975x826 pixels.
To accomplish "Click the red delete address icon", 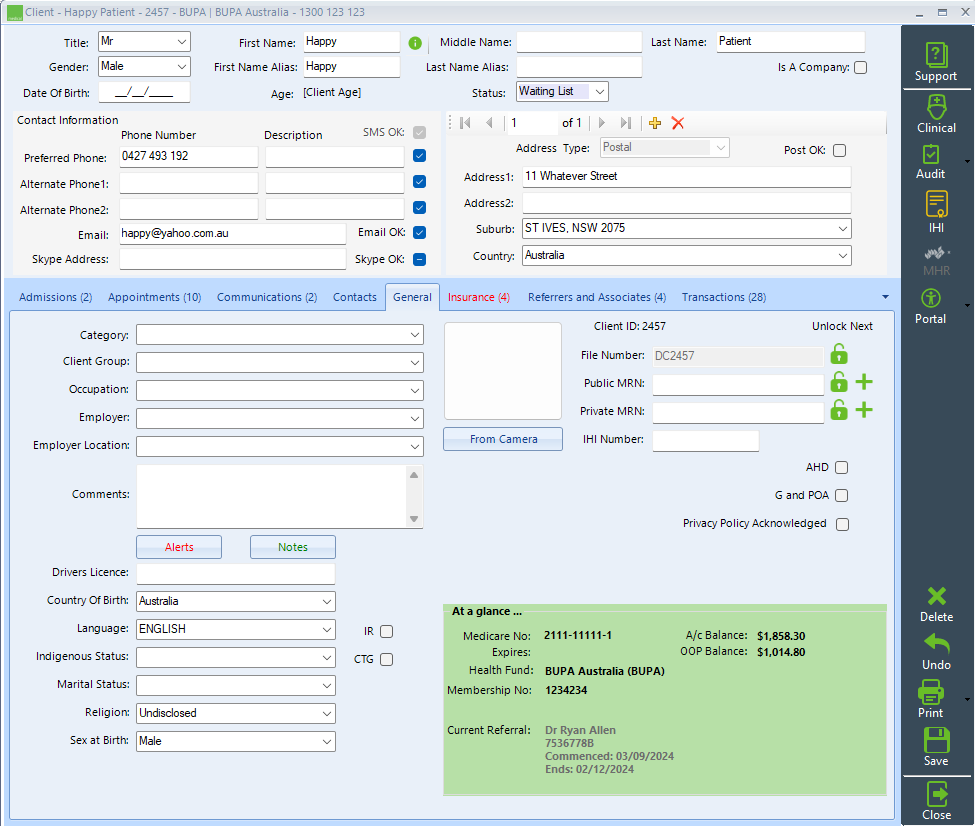I will click(x=678, y=123).
